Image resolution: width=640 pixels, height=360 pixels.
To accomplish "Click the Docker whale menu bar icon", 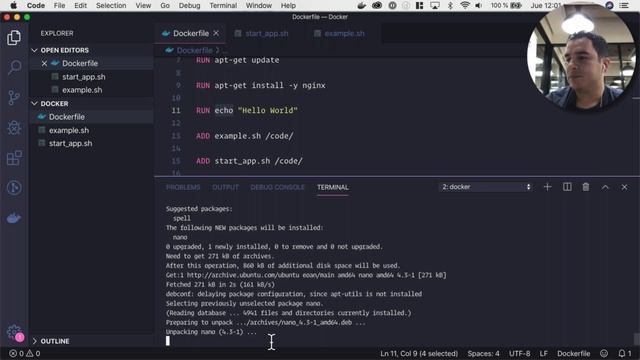I will point(362,5).
